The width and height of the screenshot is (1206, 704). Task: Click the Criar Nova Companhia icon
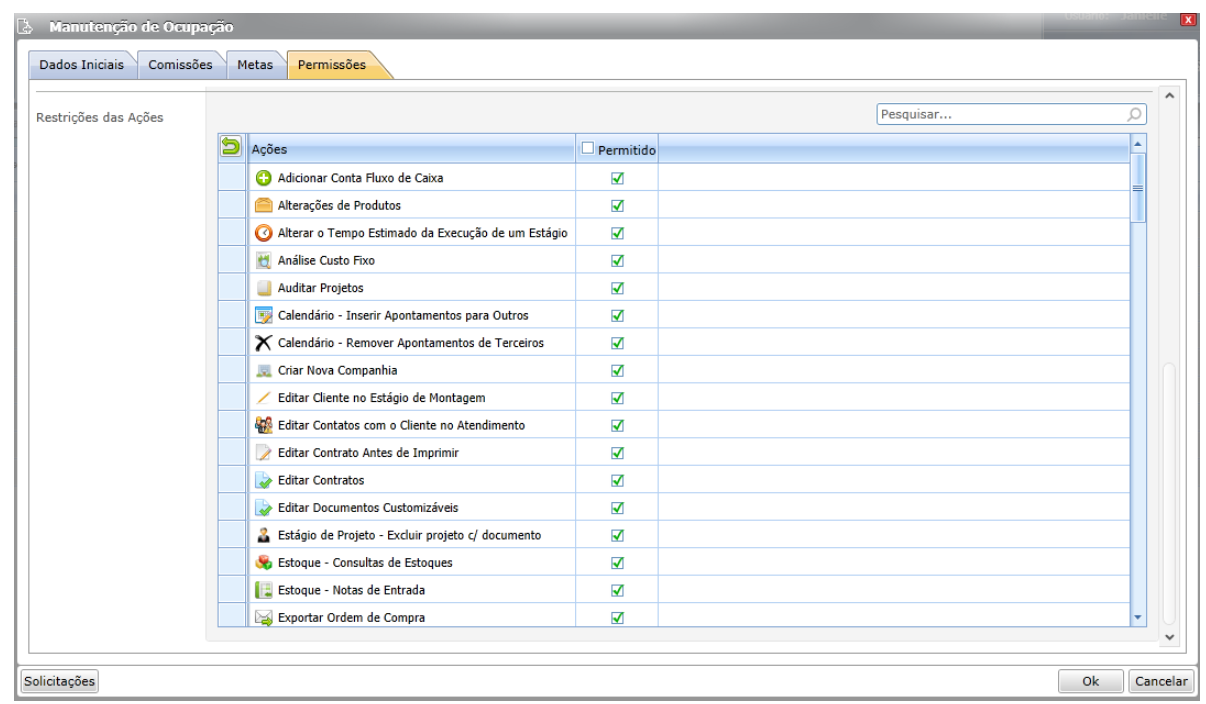[x=262, y=370]
